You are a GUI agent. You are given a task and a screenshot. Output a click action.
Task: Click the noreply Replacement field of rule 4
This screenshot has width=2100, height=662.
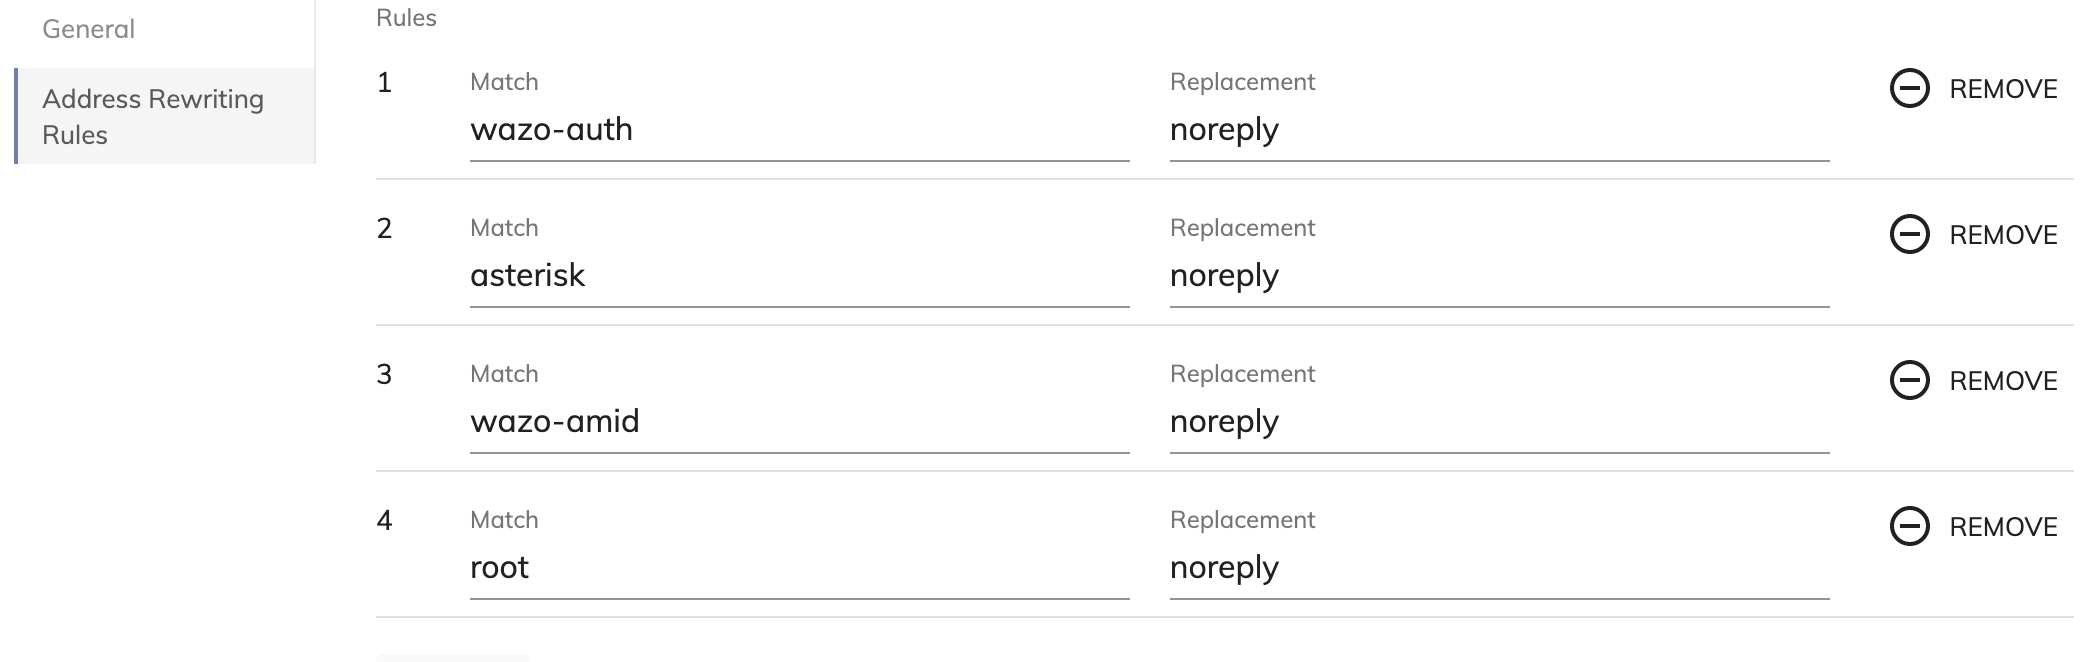[1499, 568]
